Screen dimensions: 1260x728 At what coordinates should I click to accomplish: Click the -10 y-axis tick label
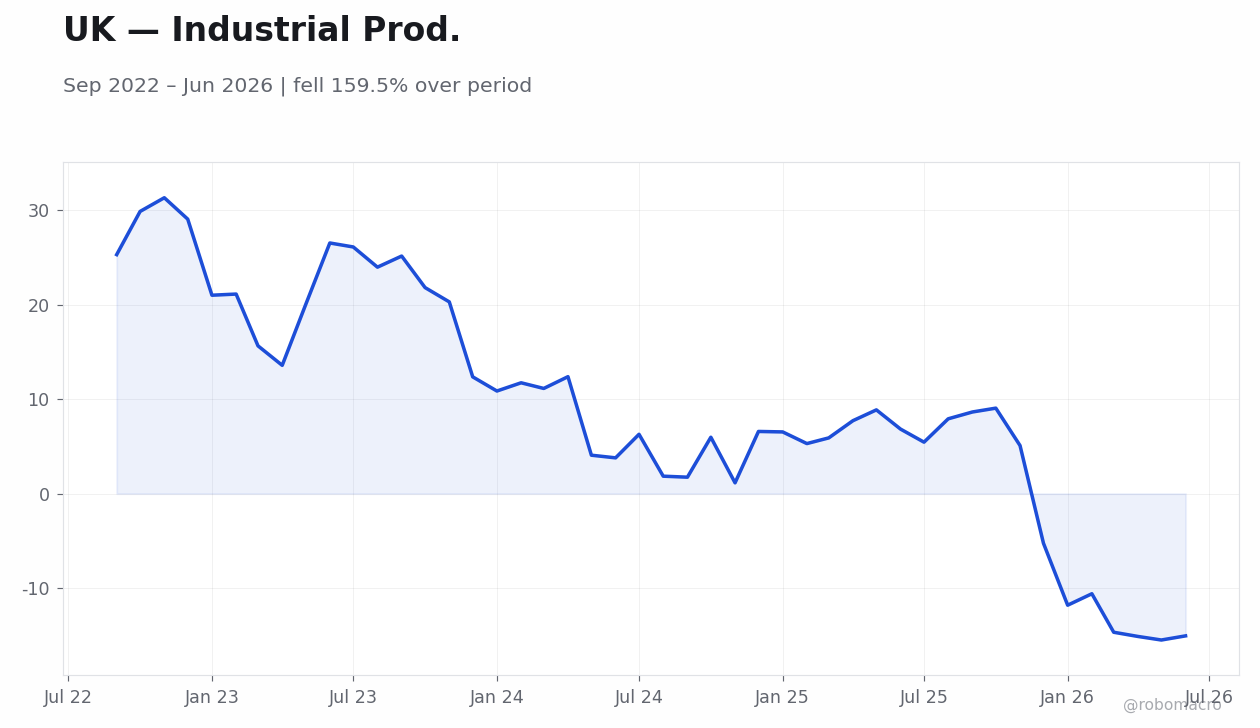(x=36, y=589)
